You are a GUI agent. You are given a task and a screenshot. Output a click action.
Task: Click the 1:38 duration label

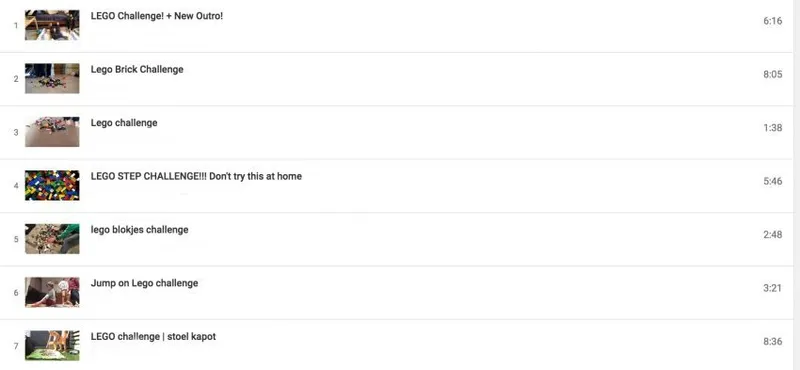click(772, 128)
